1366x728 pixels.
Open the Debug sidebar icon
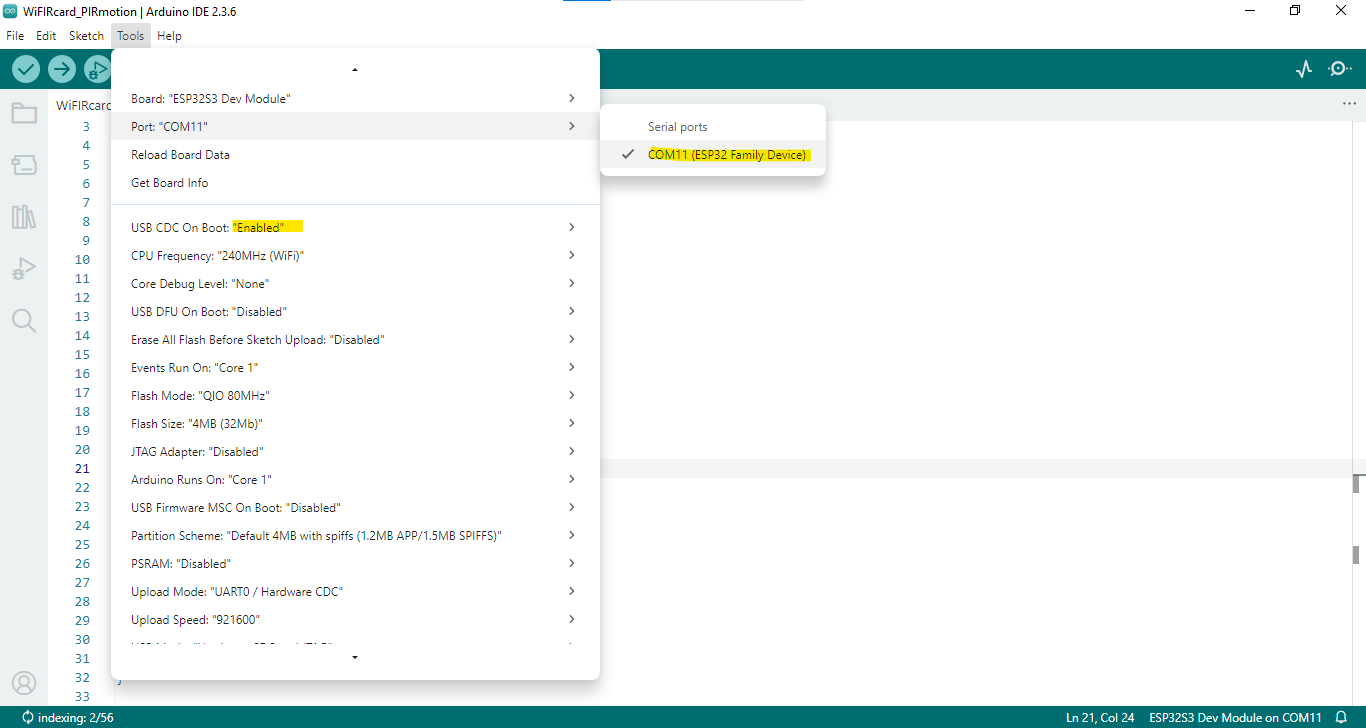pos(24,269)
